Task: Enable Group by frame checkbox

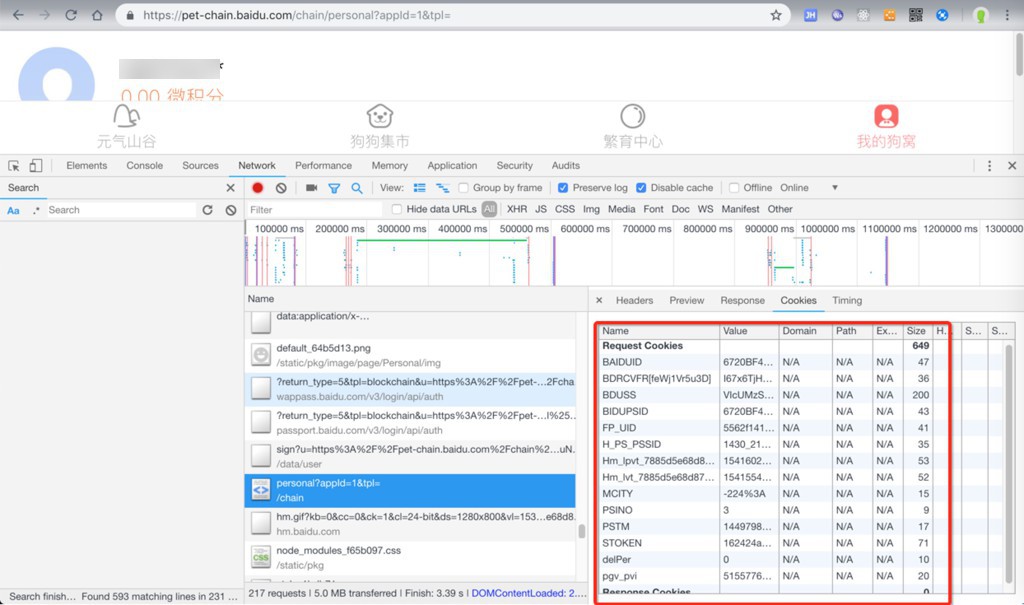Action: tap(463, 188)
